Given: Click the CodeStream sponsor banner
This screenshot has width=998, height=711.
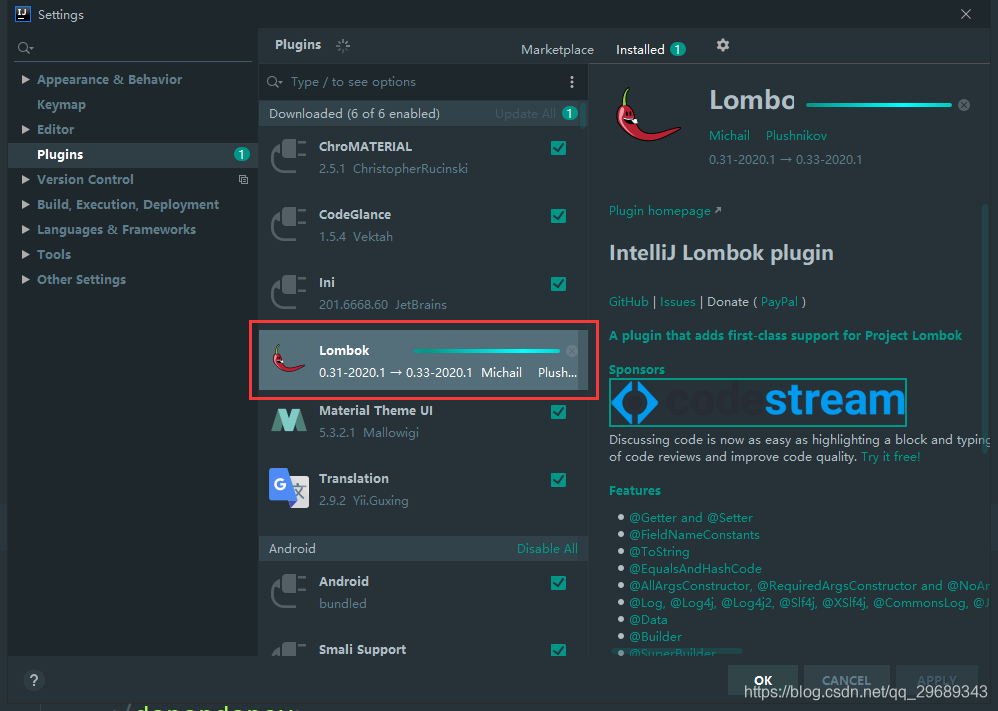Looking at the screenshot, I should (x=757, y=402).
